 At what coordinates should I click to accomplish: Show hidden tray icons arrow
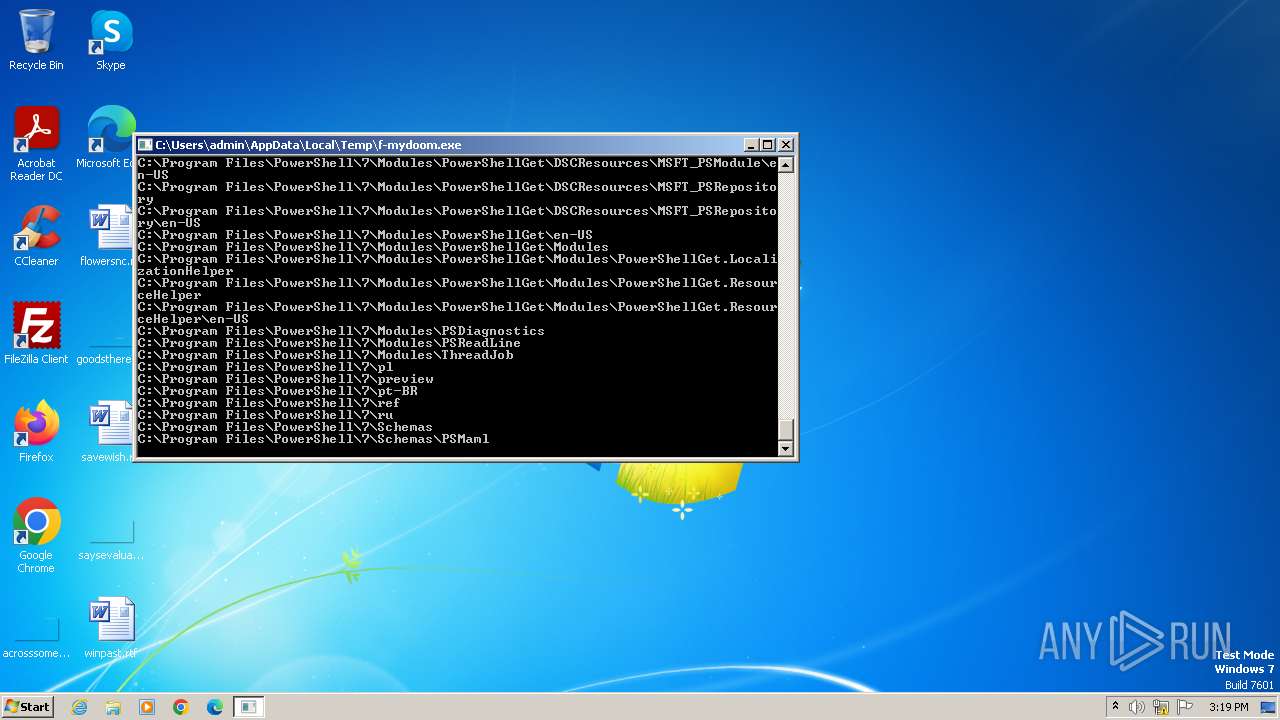pyautogui.click(x=1115, y=707)
